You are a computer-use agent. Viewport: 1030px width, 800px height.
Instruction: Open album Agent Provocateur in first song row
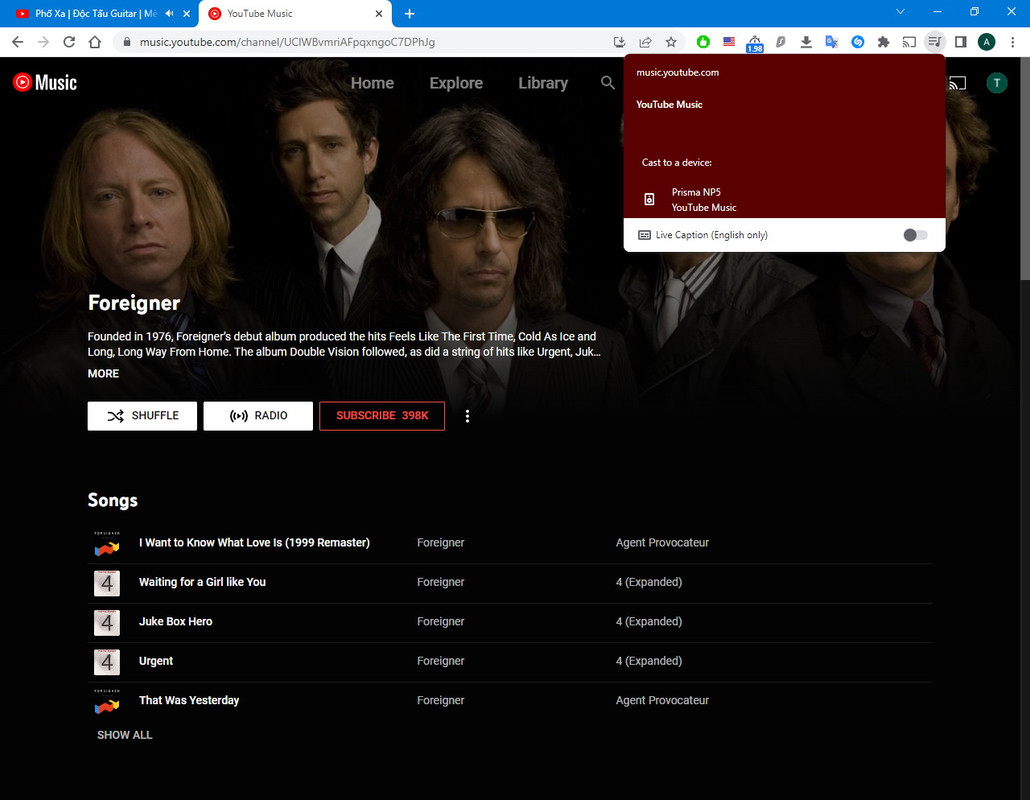click(x=662, y=543)
